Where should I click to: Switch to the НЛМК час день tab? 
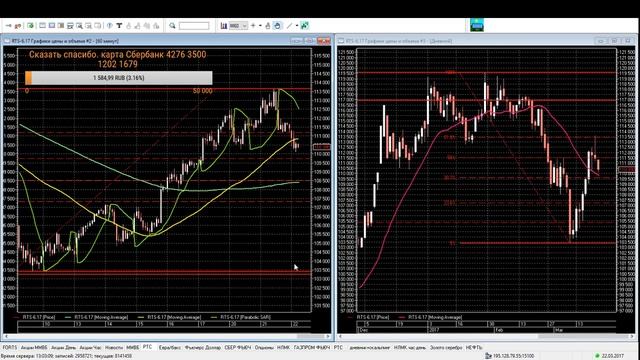pos(409,347)
